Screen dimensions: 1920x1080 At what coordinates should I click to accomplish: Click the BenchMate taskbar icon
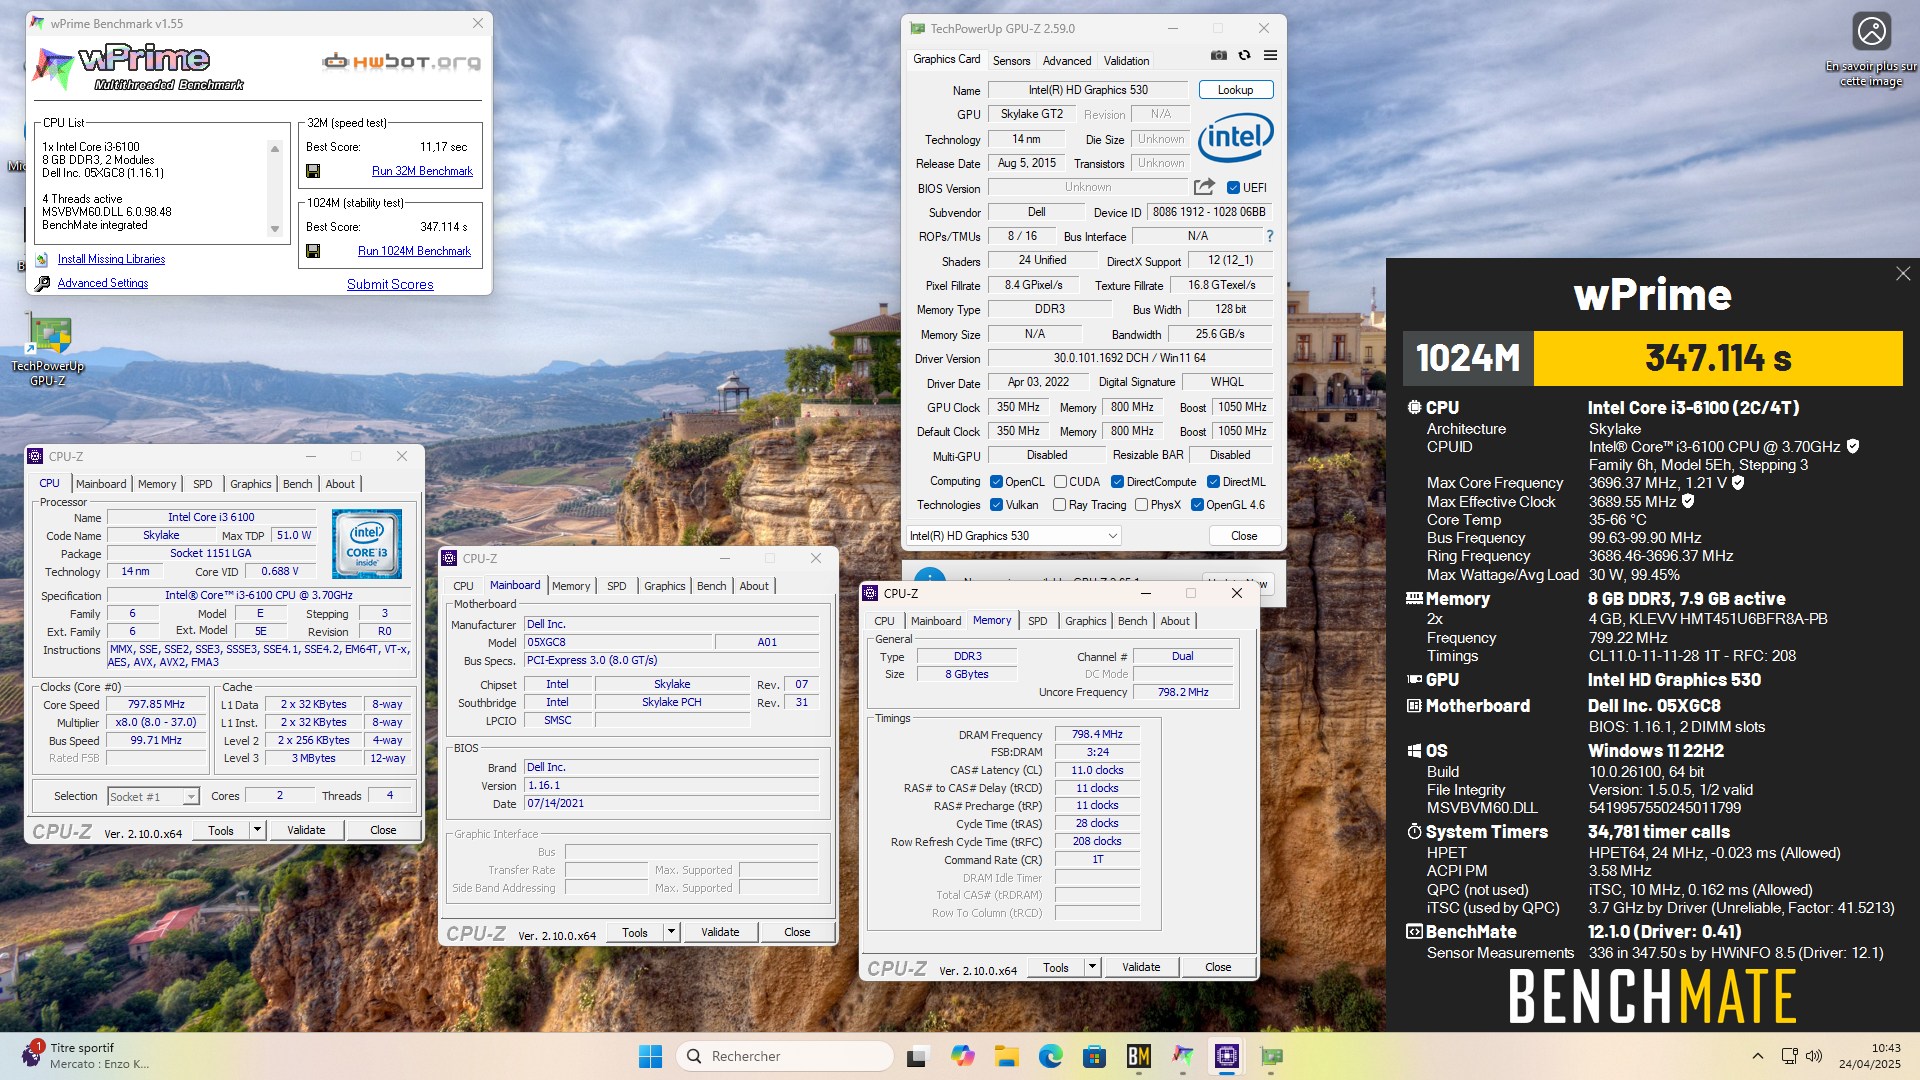1138,1056
